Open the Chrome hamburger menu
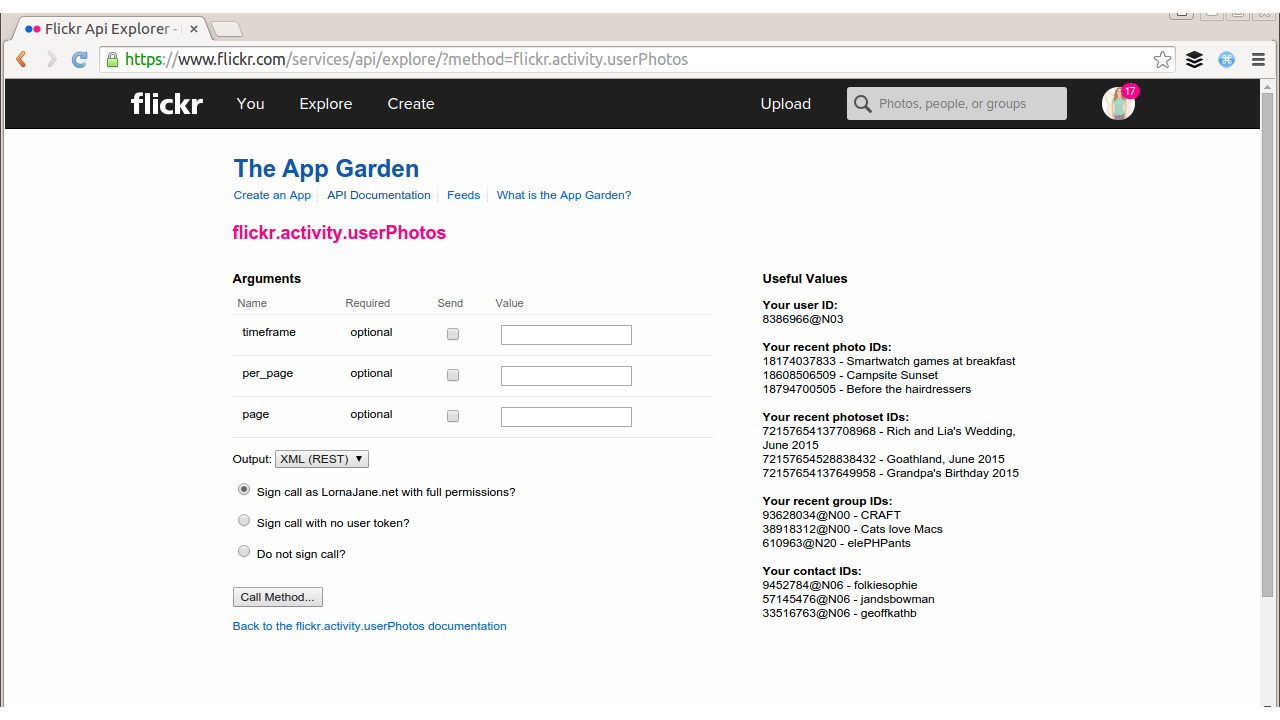 click(1258, 60)
